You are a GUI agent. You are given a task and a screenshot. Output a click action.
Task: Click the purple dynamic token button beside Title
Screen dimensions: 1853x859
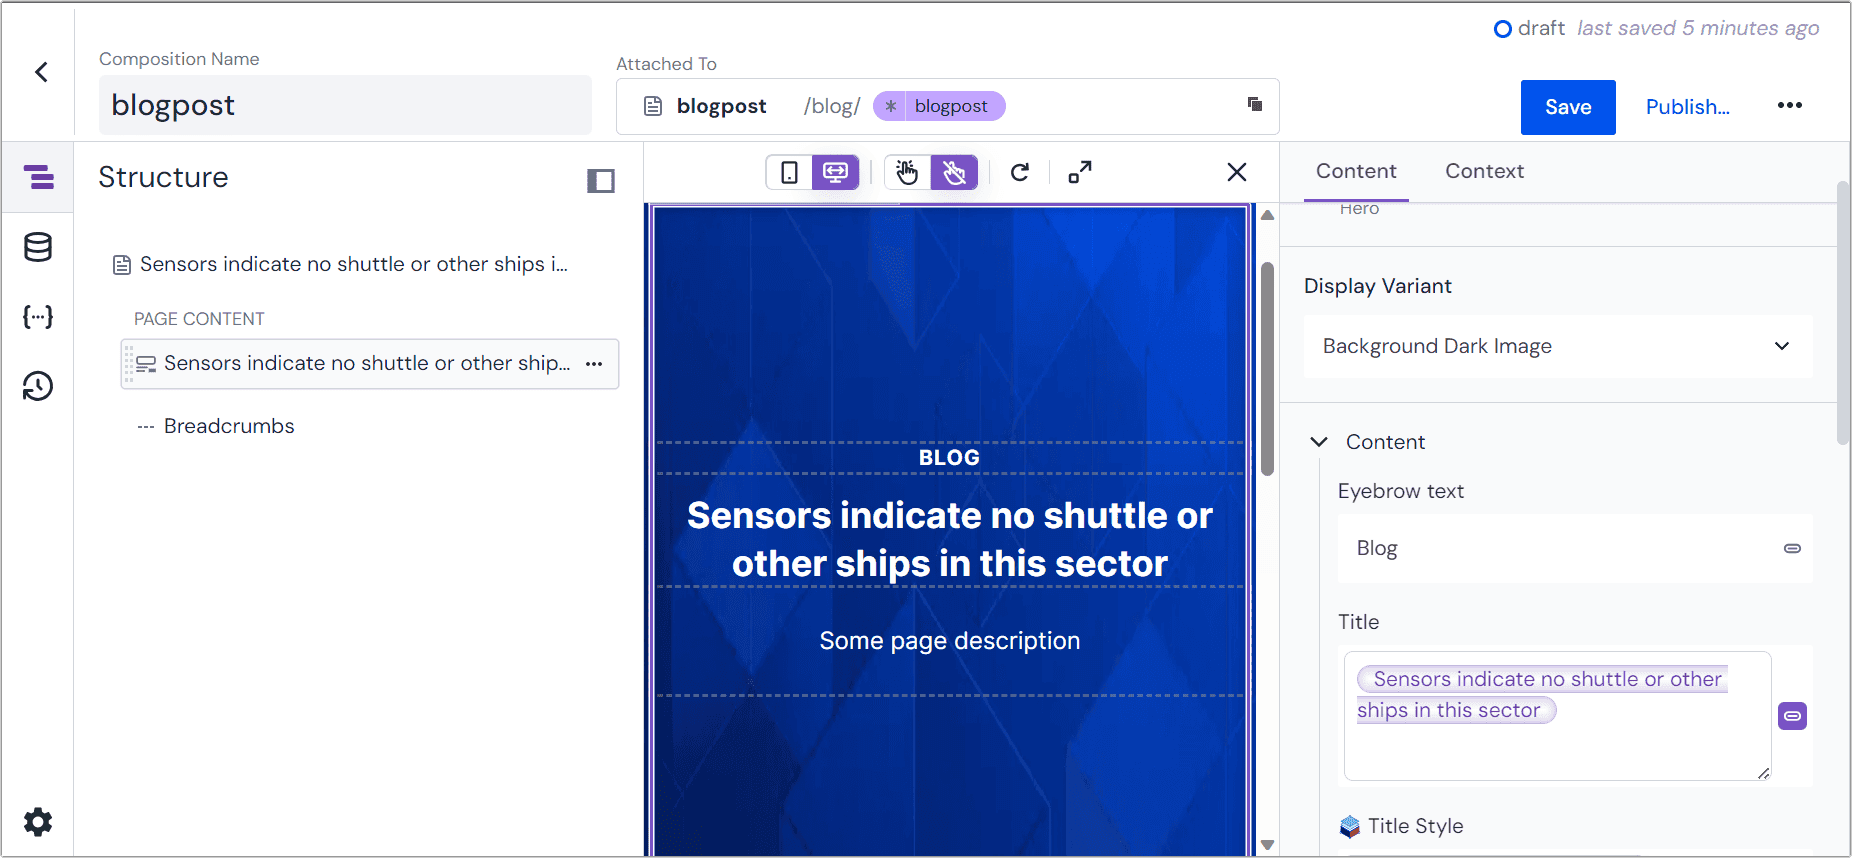[x=1792, y=716]
